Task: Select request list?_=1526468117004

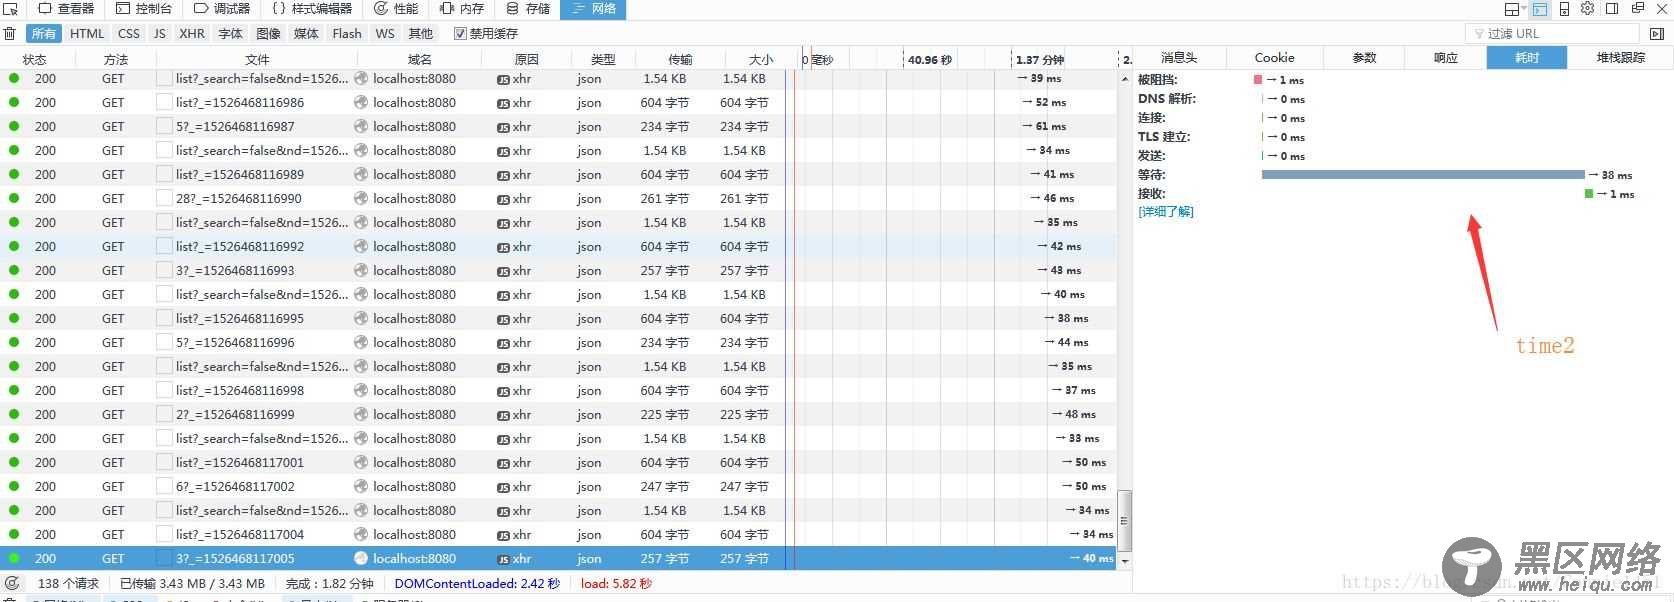Action: (x=559, y=534)
